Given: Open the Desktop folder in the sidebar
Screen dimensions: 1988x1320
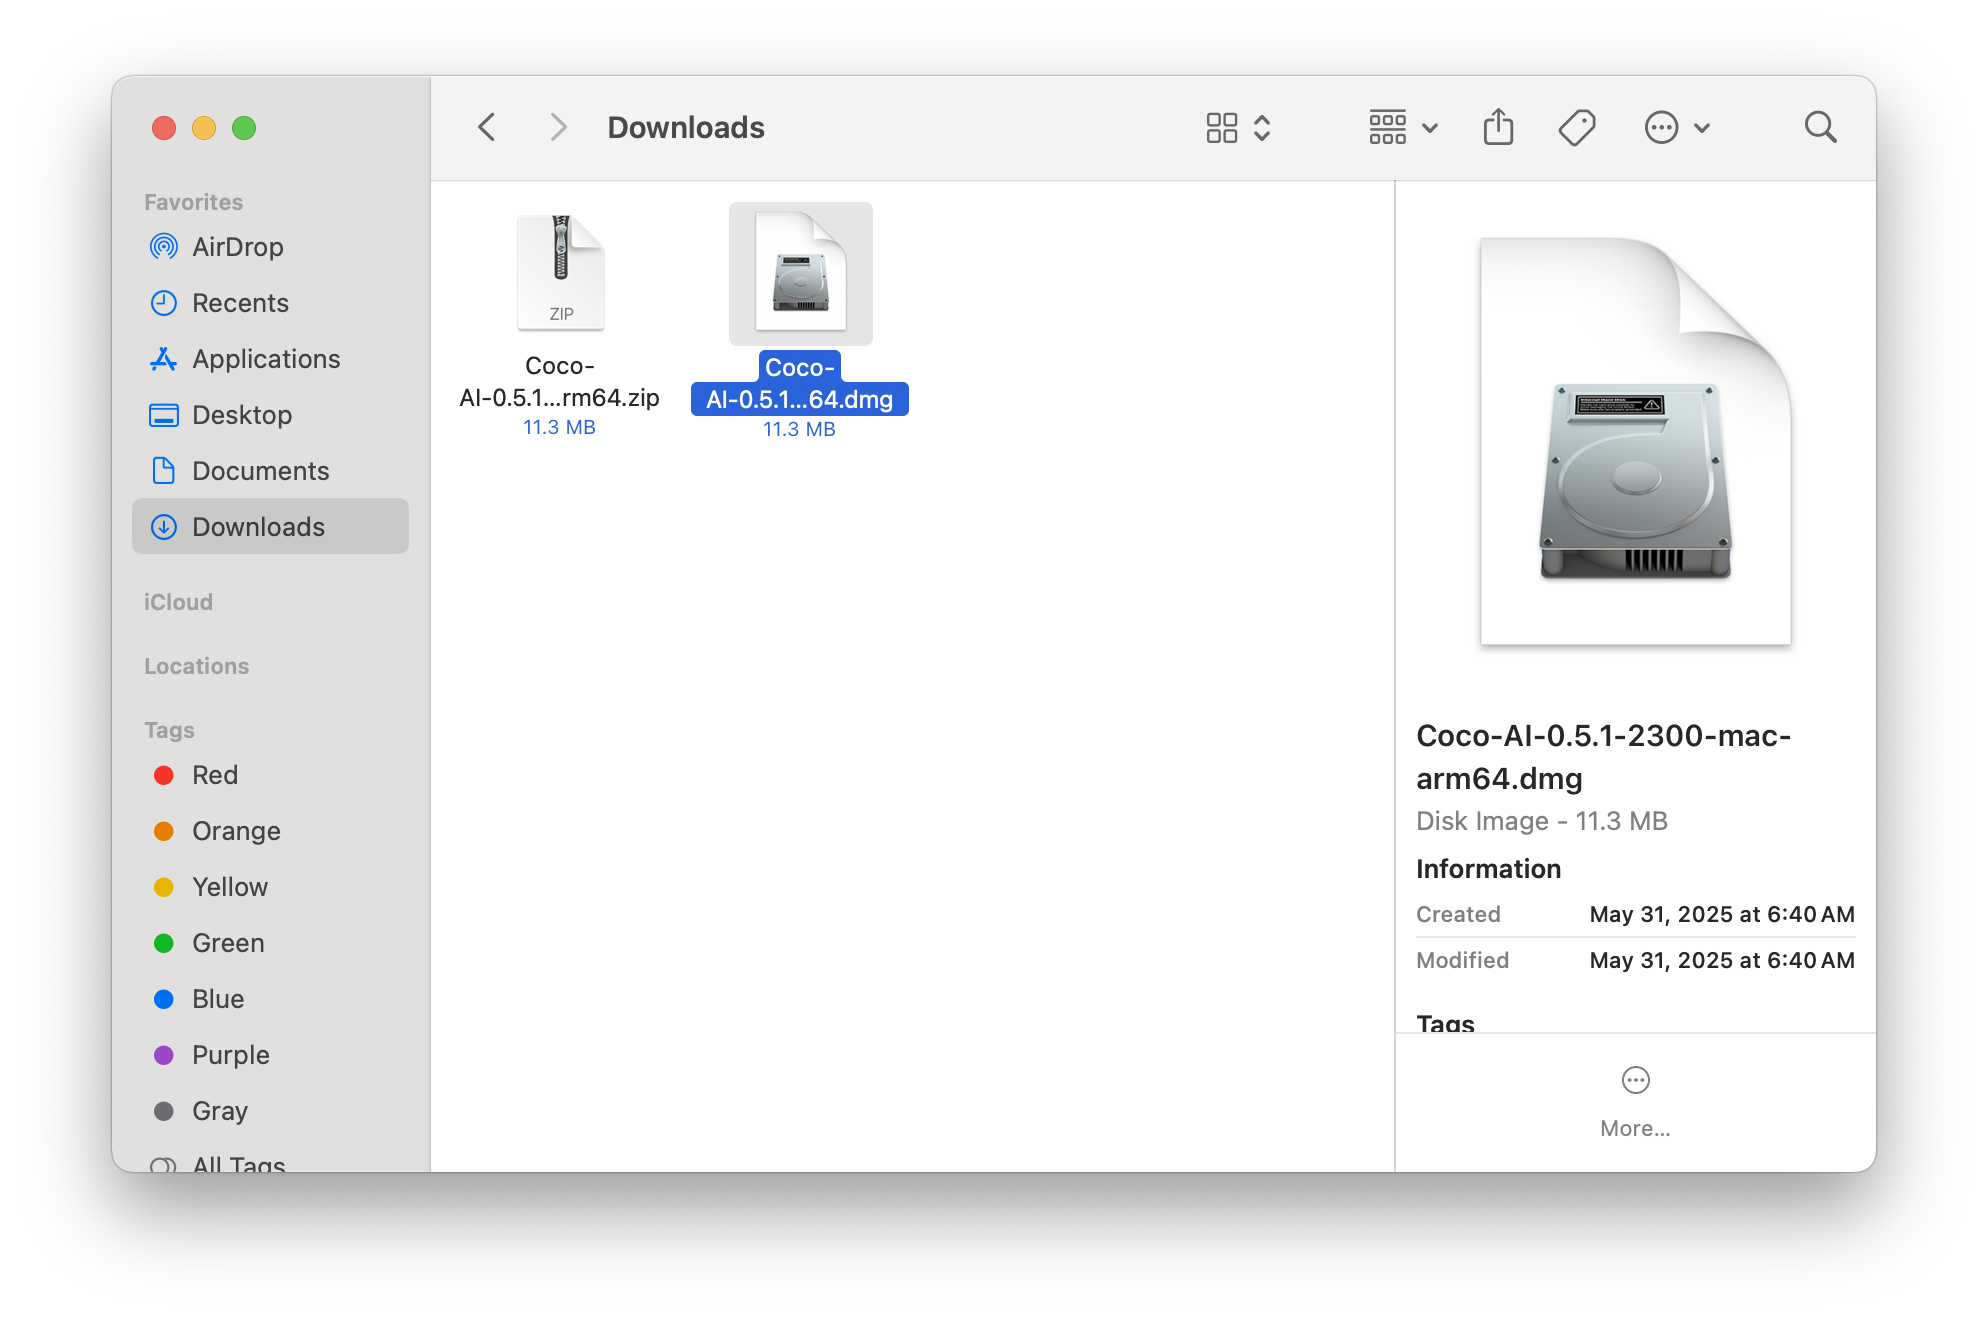Looking at the screenshot, I should [241, 415].
